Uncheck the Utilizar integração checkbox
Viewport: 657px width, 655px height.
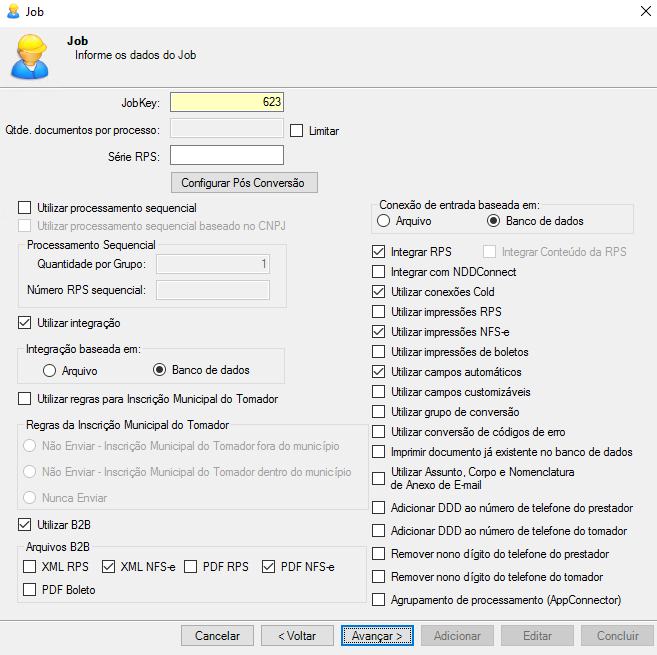click(x=25, y=323)
